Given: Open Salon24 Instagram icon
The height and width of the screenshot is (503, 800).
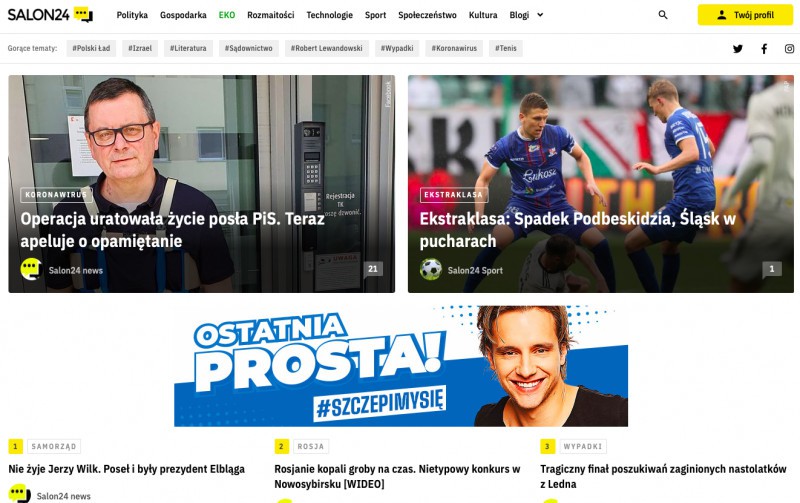Looking at the screenshot, I should coord(789,49).
